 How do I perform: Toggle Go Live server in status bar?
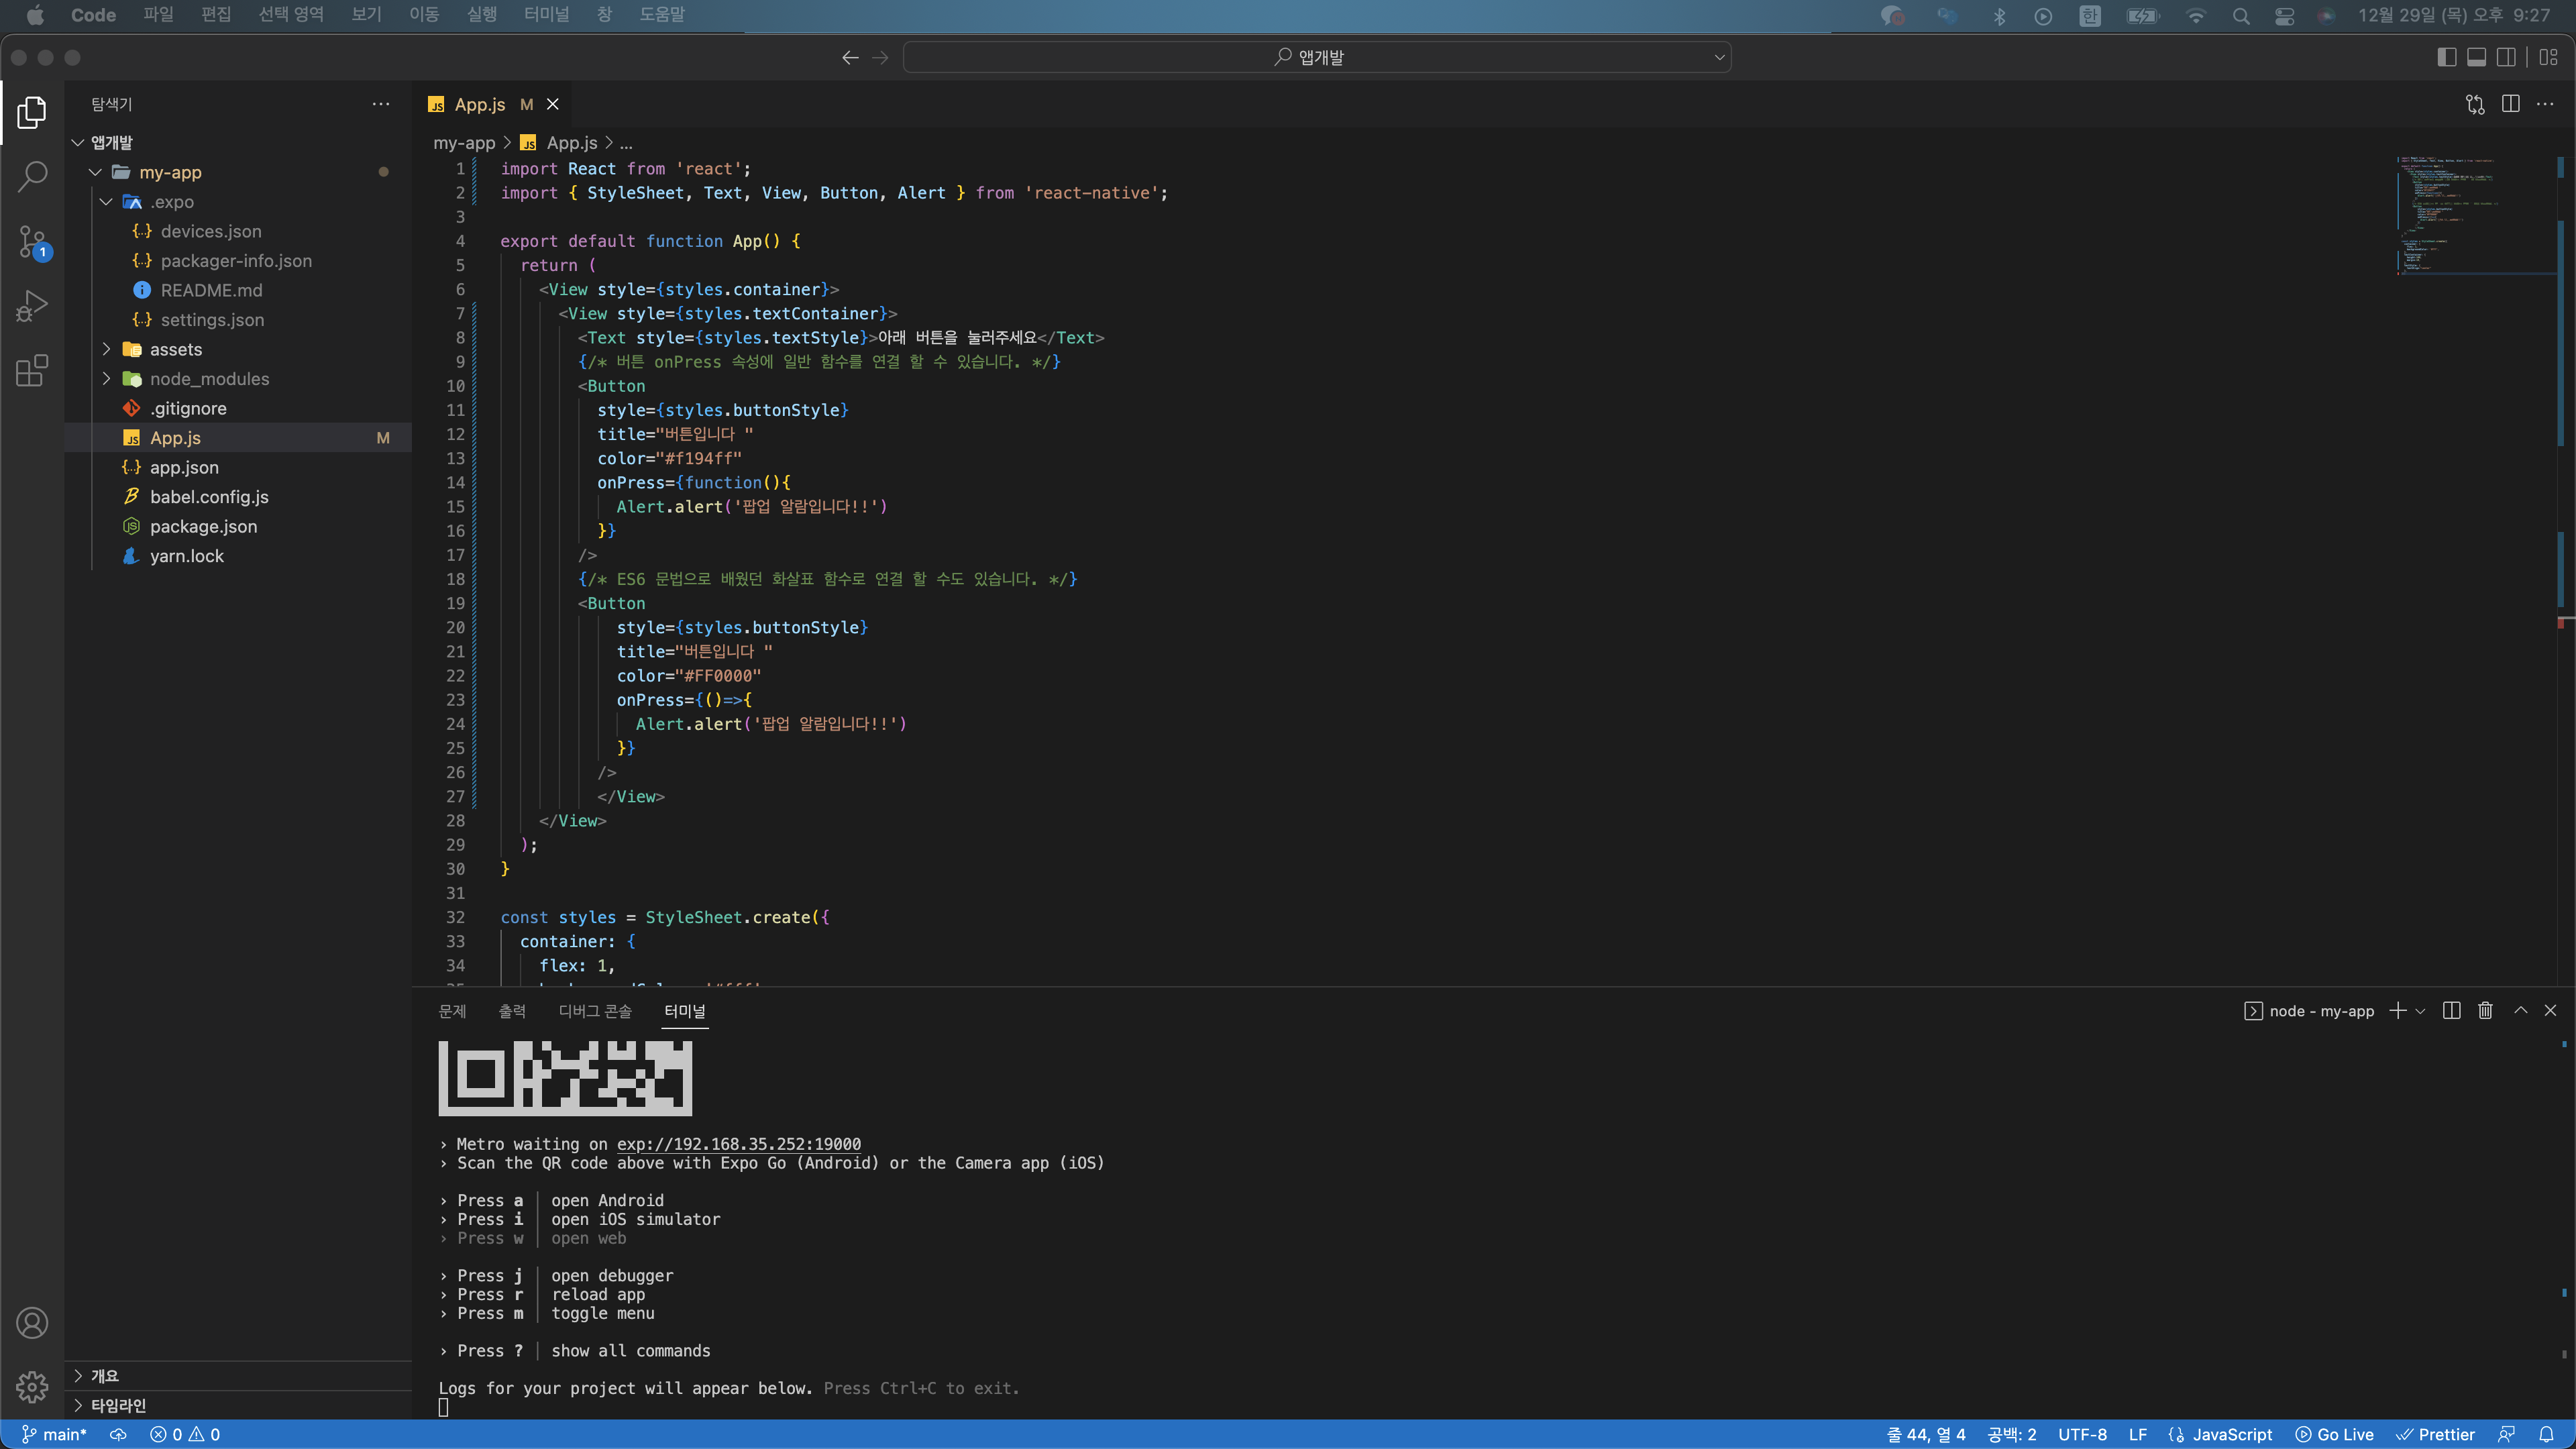tap(2334, 1435)
